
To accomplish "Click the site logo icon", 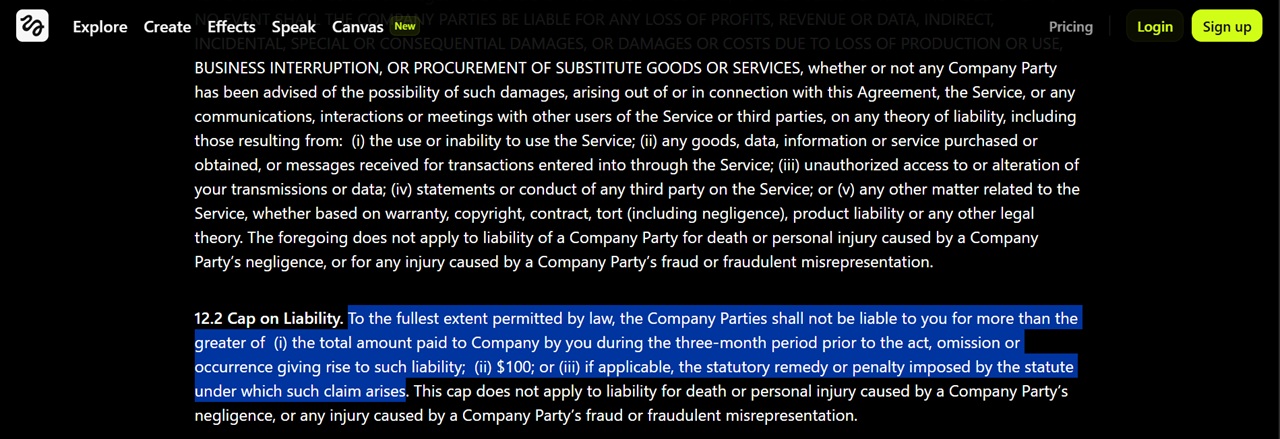I will (32, 26).
